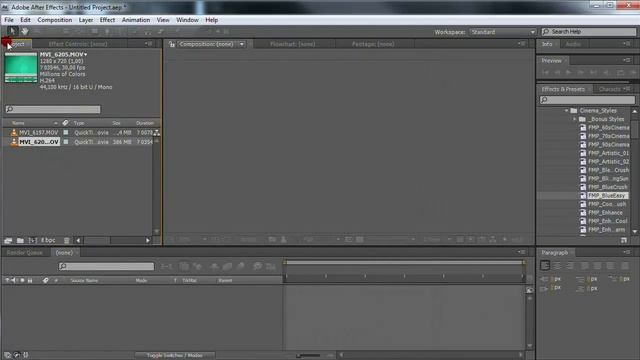Click the new bin icon in Effects & Presets

coord(623,240)
